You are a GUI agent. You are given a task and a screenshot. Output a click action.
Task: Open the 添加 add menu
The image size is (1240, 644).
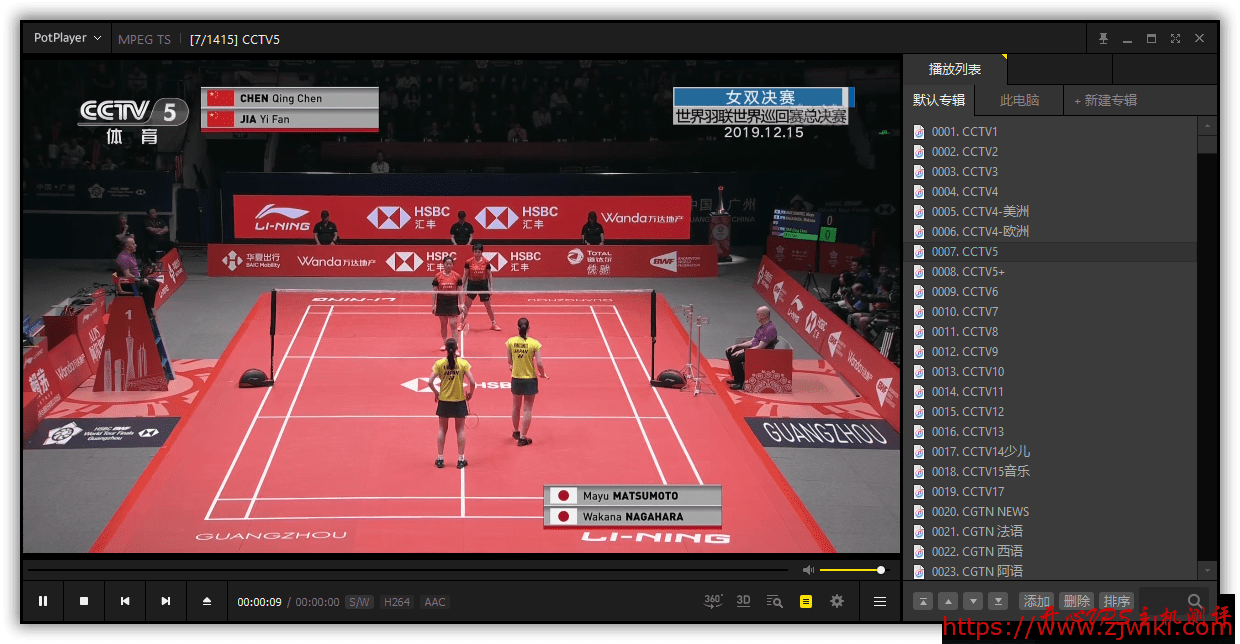[x=1036, y=601]
